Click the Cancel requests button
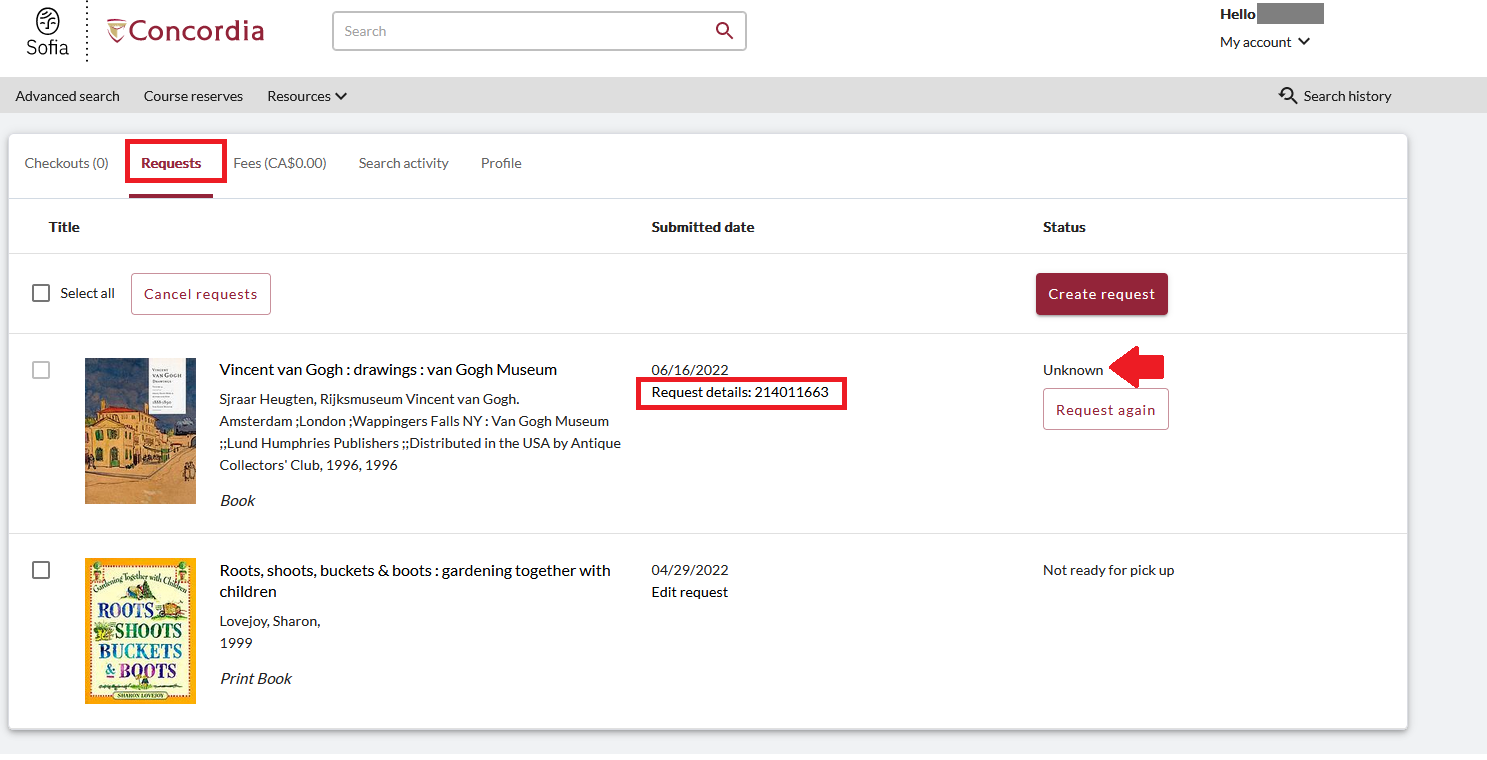Image resolution: width=1487 pixels, height=760 pixels. 201,294
